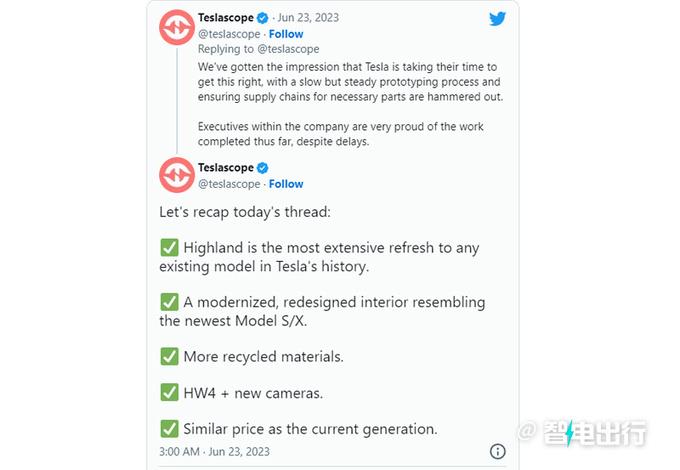The width and height of the screenshot is (680, 470).
Task: Click the green checkmark beside HW4 line
Action: (169, 393)
